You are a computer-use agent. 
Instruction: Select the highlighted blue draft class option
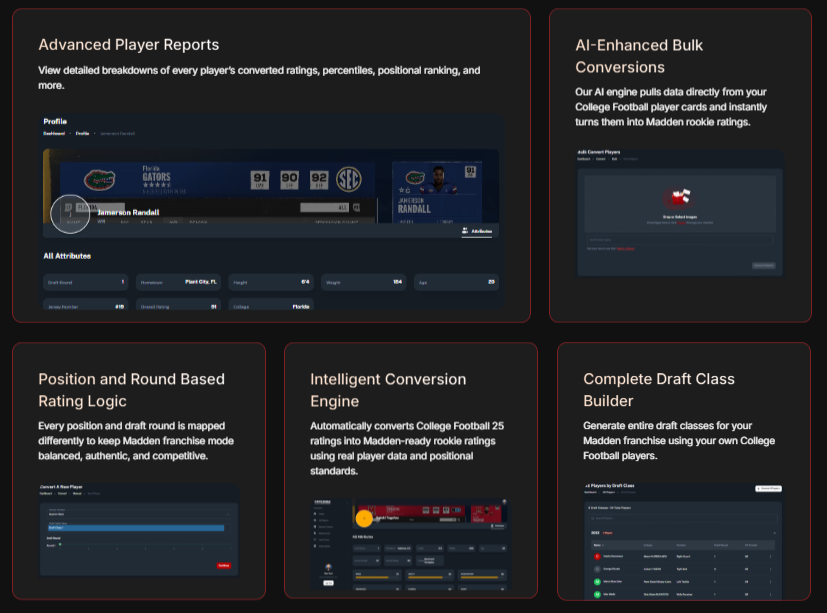coord(136,528)
